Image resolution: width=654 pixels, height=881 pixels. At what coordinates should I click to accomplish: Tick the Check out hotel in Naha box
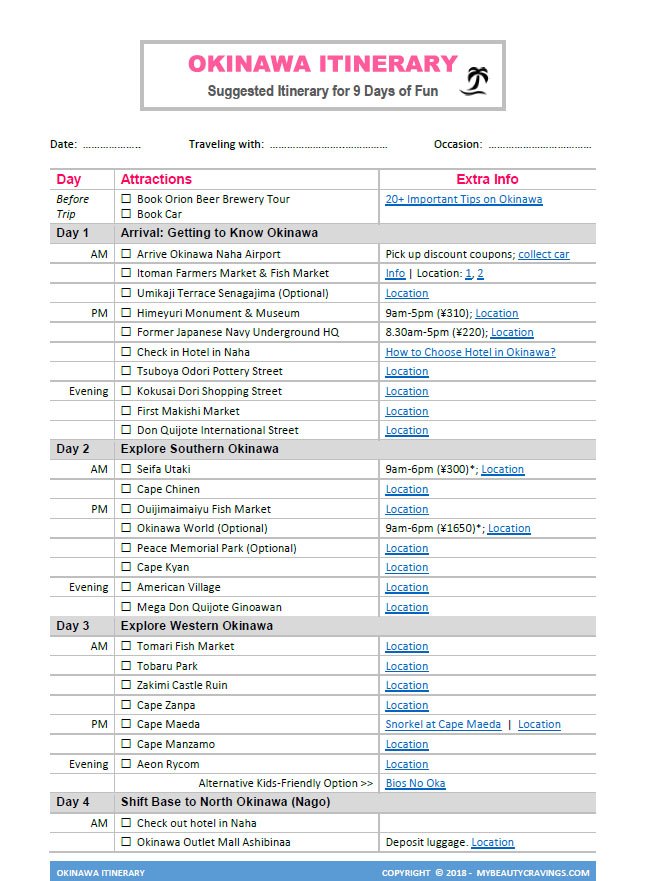126,823
